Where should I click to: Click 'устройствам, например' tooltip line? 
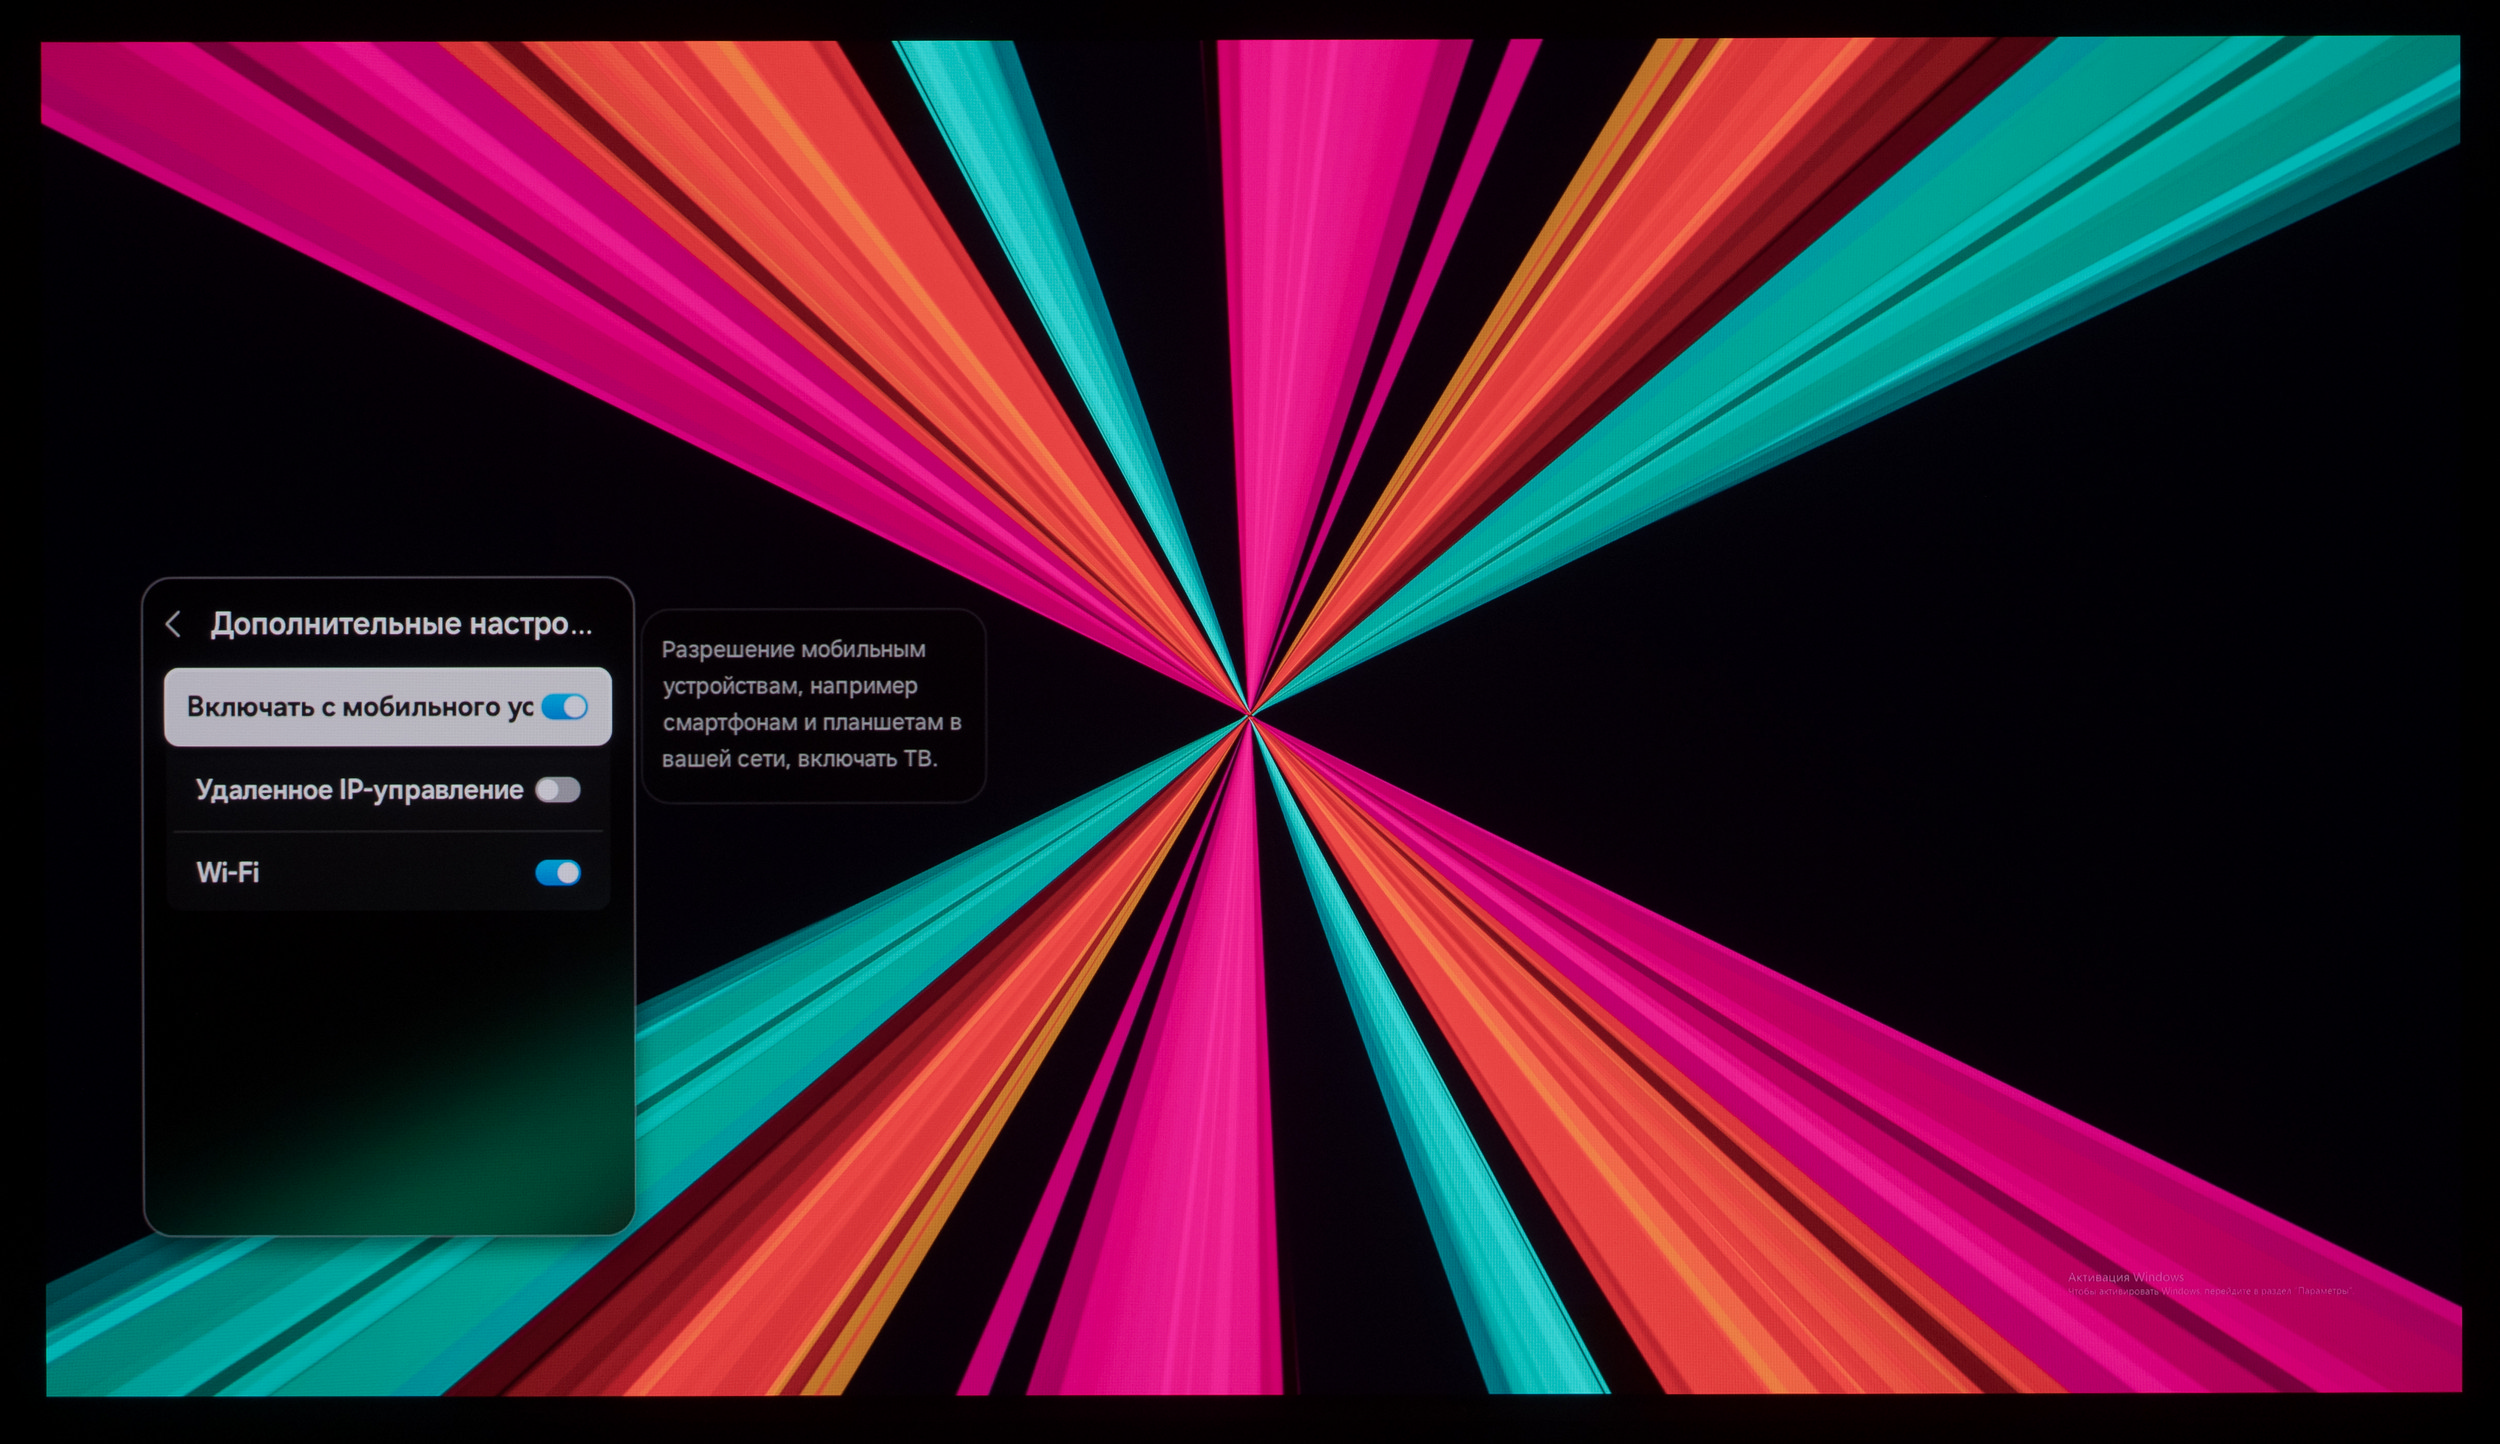coord(789,686)
